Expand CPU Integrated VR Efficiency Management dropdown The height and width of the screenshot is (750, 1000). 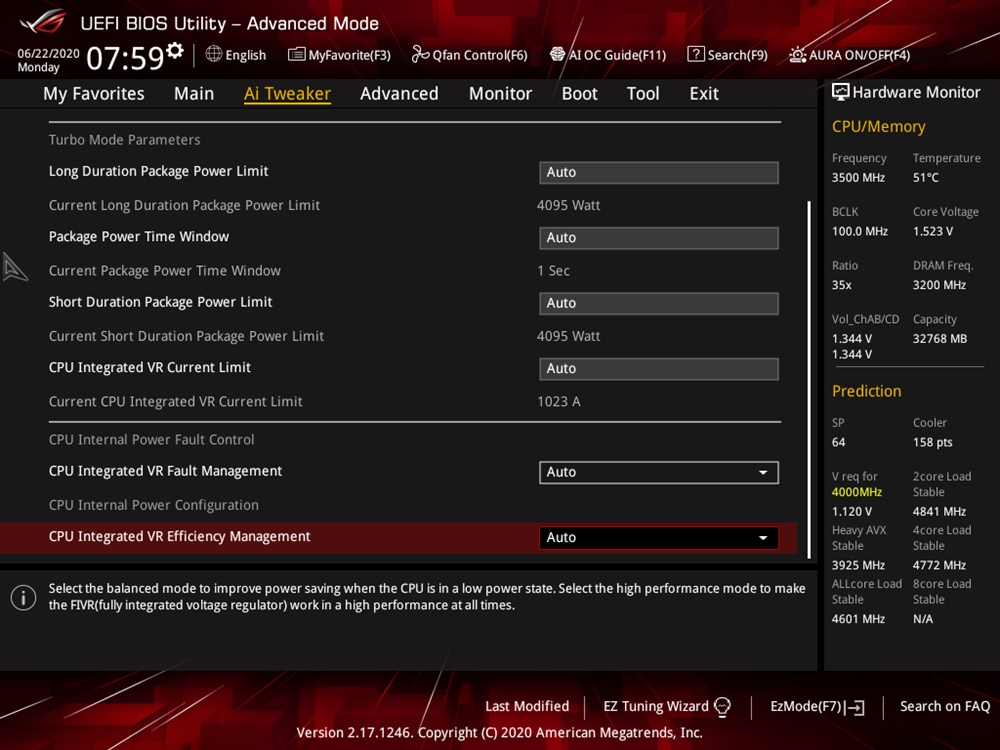coord(659,538)
